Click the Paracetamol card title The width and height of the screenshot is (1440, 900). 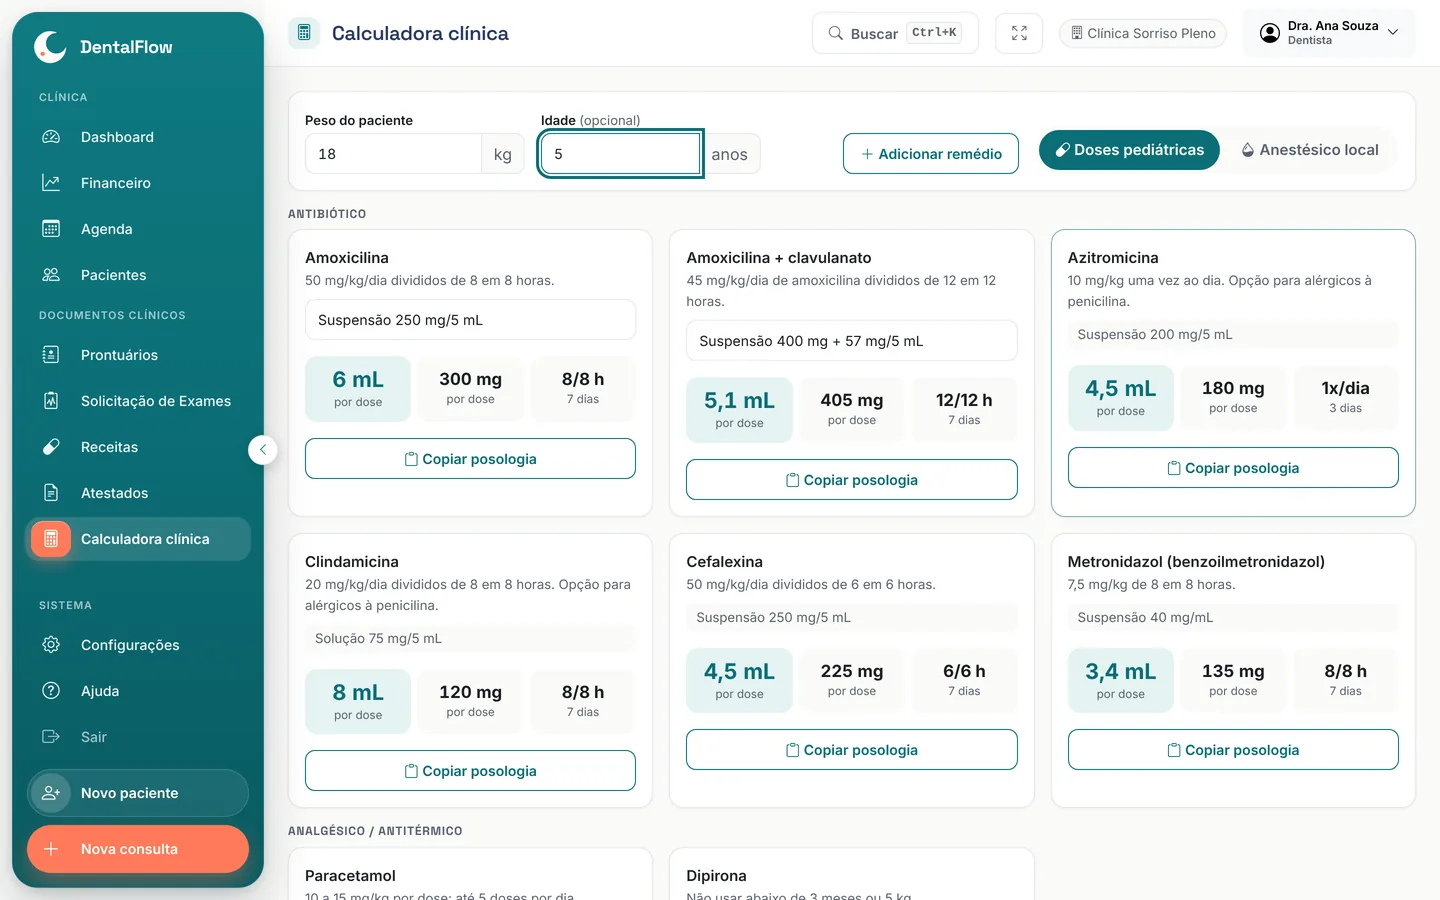click(x=350, y=876)
